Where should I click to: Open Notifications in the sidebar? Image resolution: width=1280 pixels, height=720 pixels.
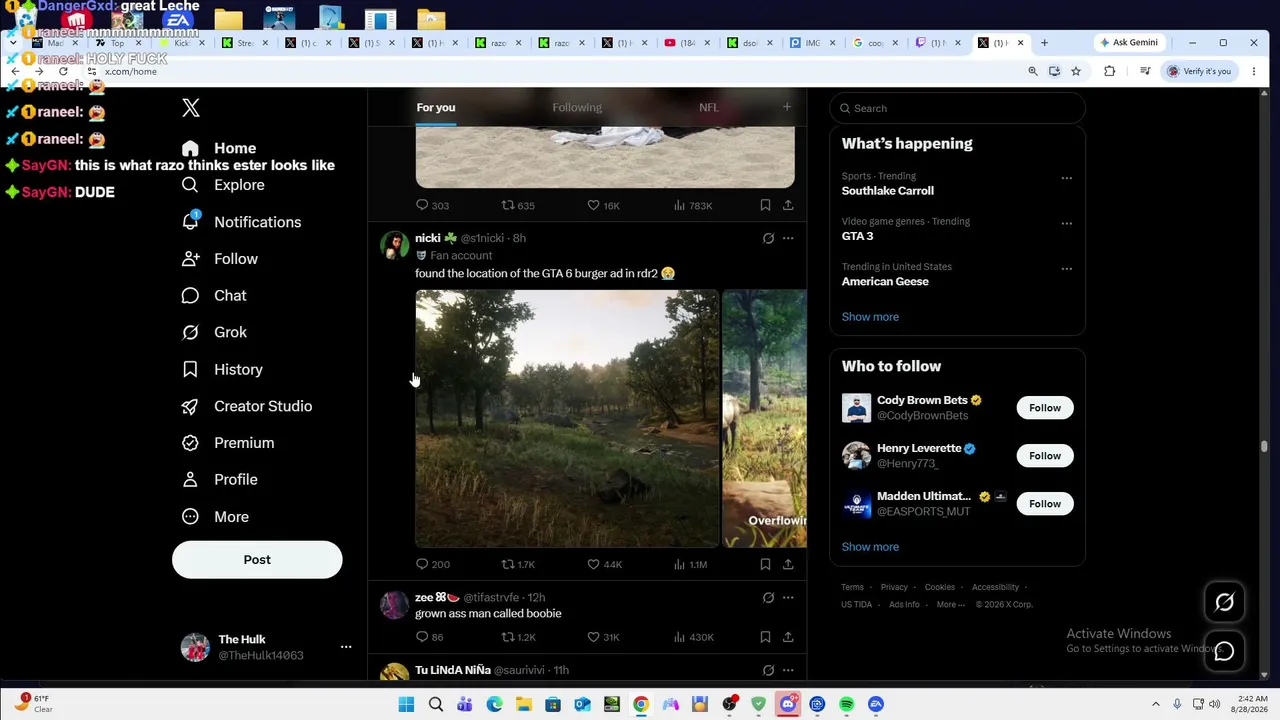(241, 222)
